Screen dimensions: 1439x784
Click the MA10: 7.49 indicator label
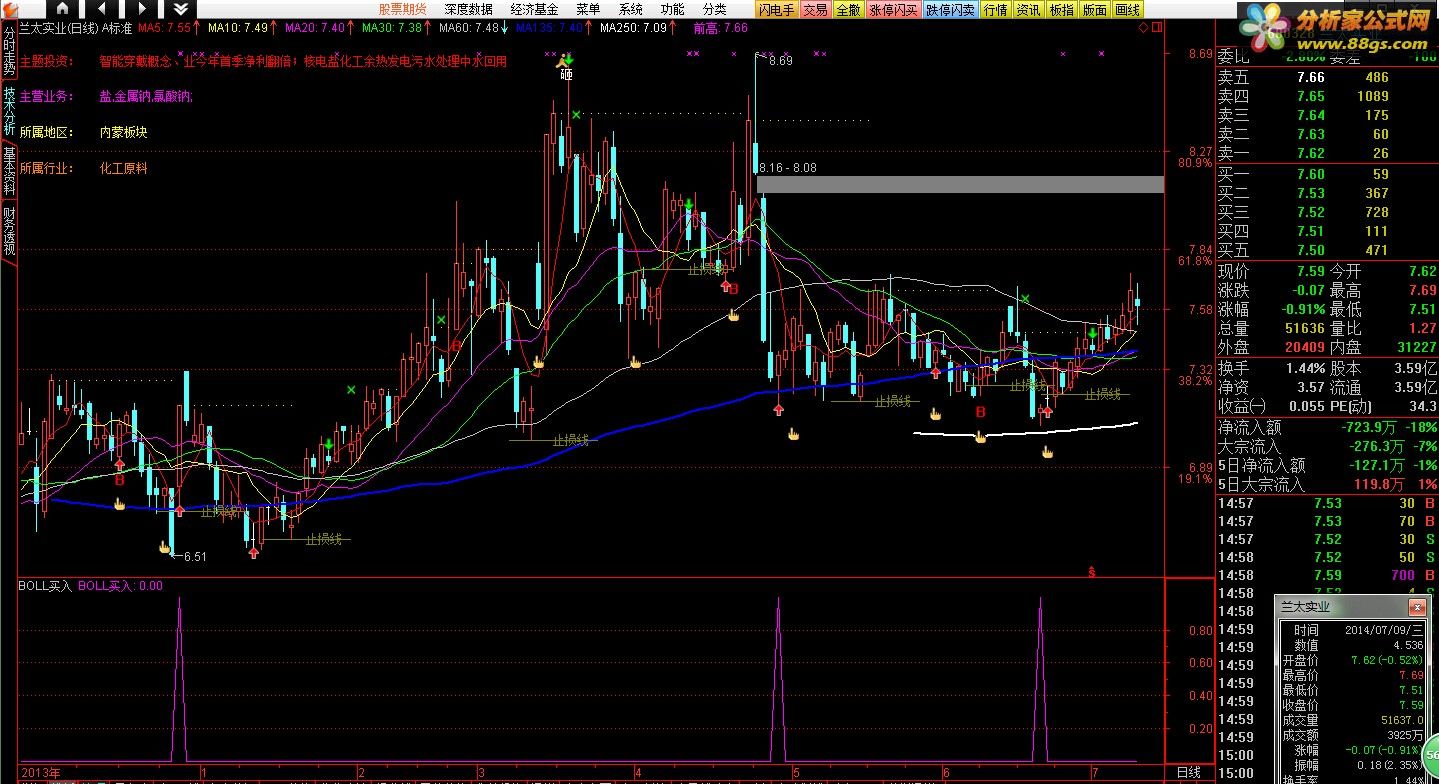click(x=237, y=28)
